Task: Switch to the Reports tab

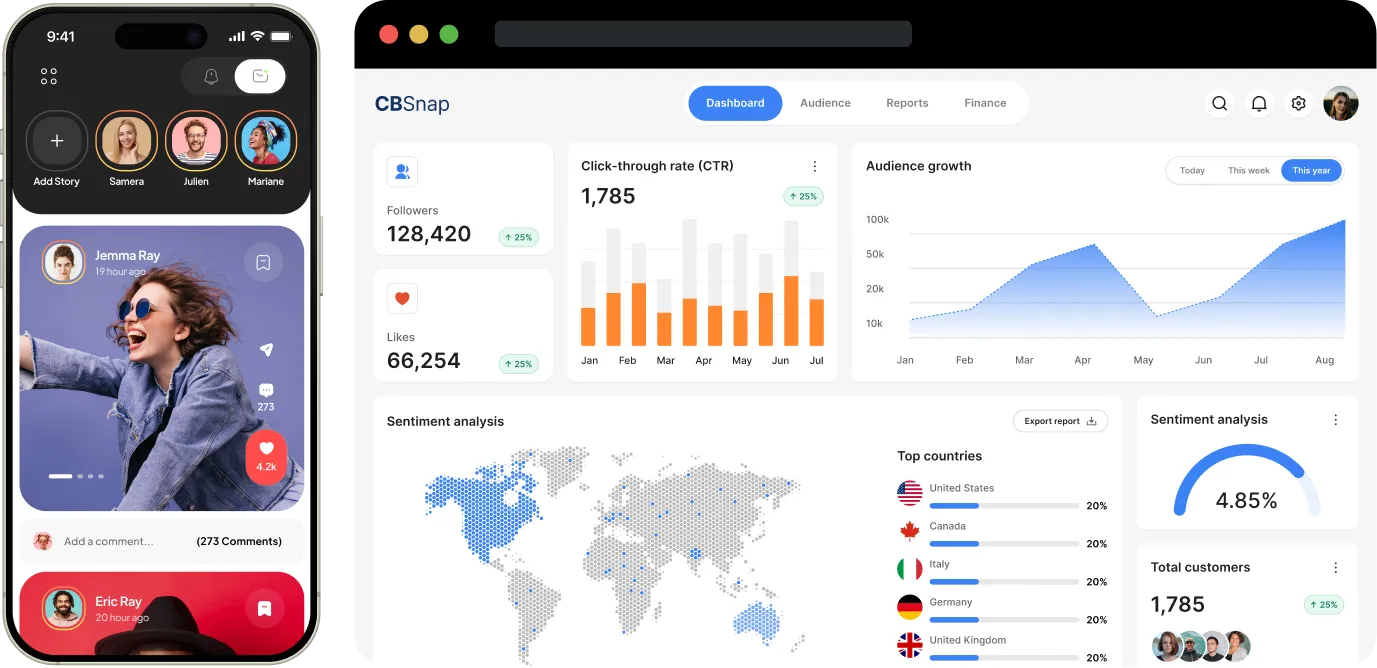Action: (907, 103)
